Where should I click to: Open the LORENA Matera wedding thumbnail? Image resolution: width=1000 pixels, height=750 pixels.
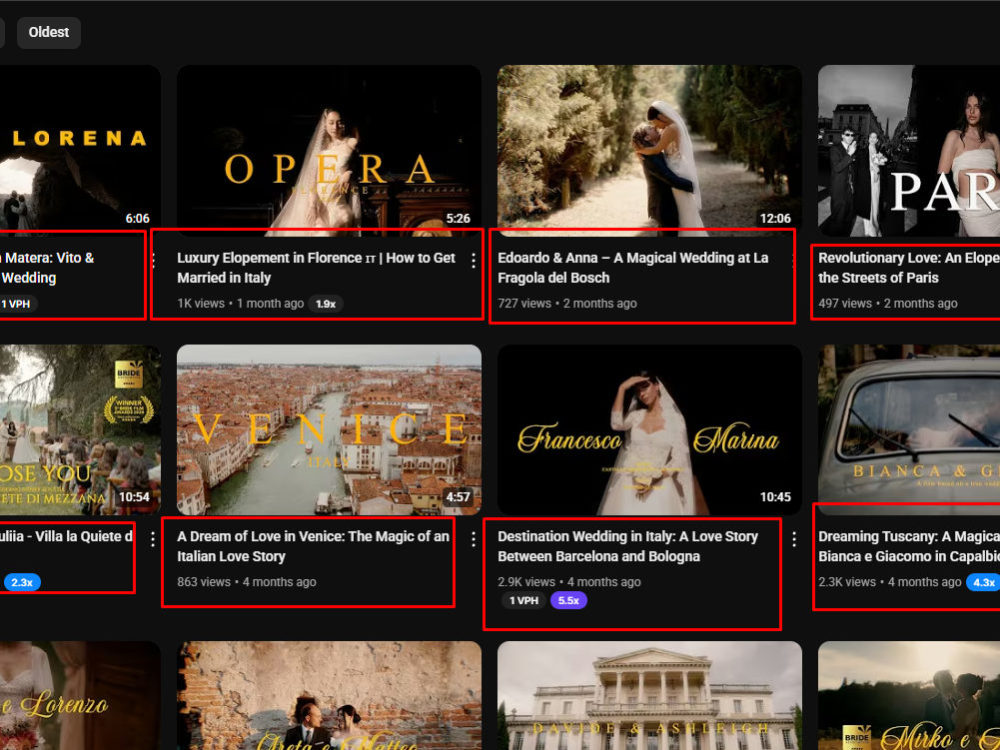(x=80, y=151)
